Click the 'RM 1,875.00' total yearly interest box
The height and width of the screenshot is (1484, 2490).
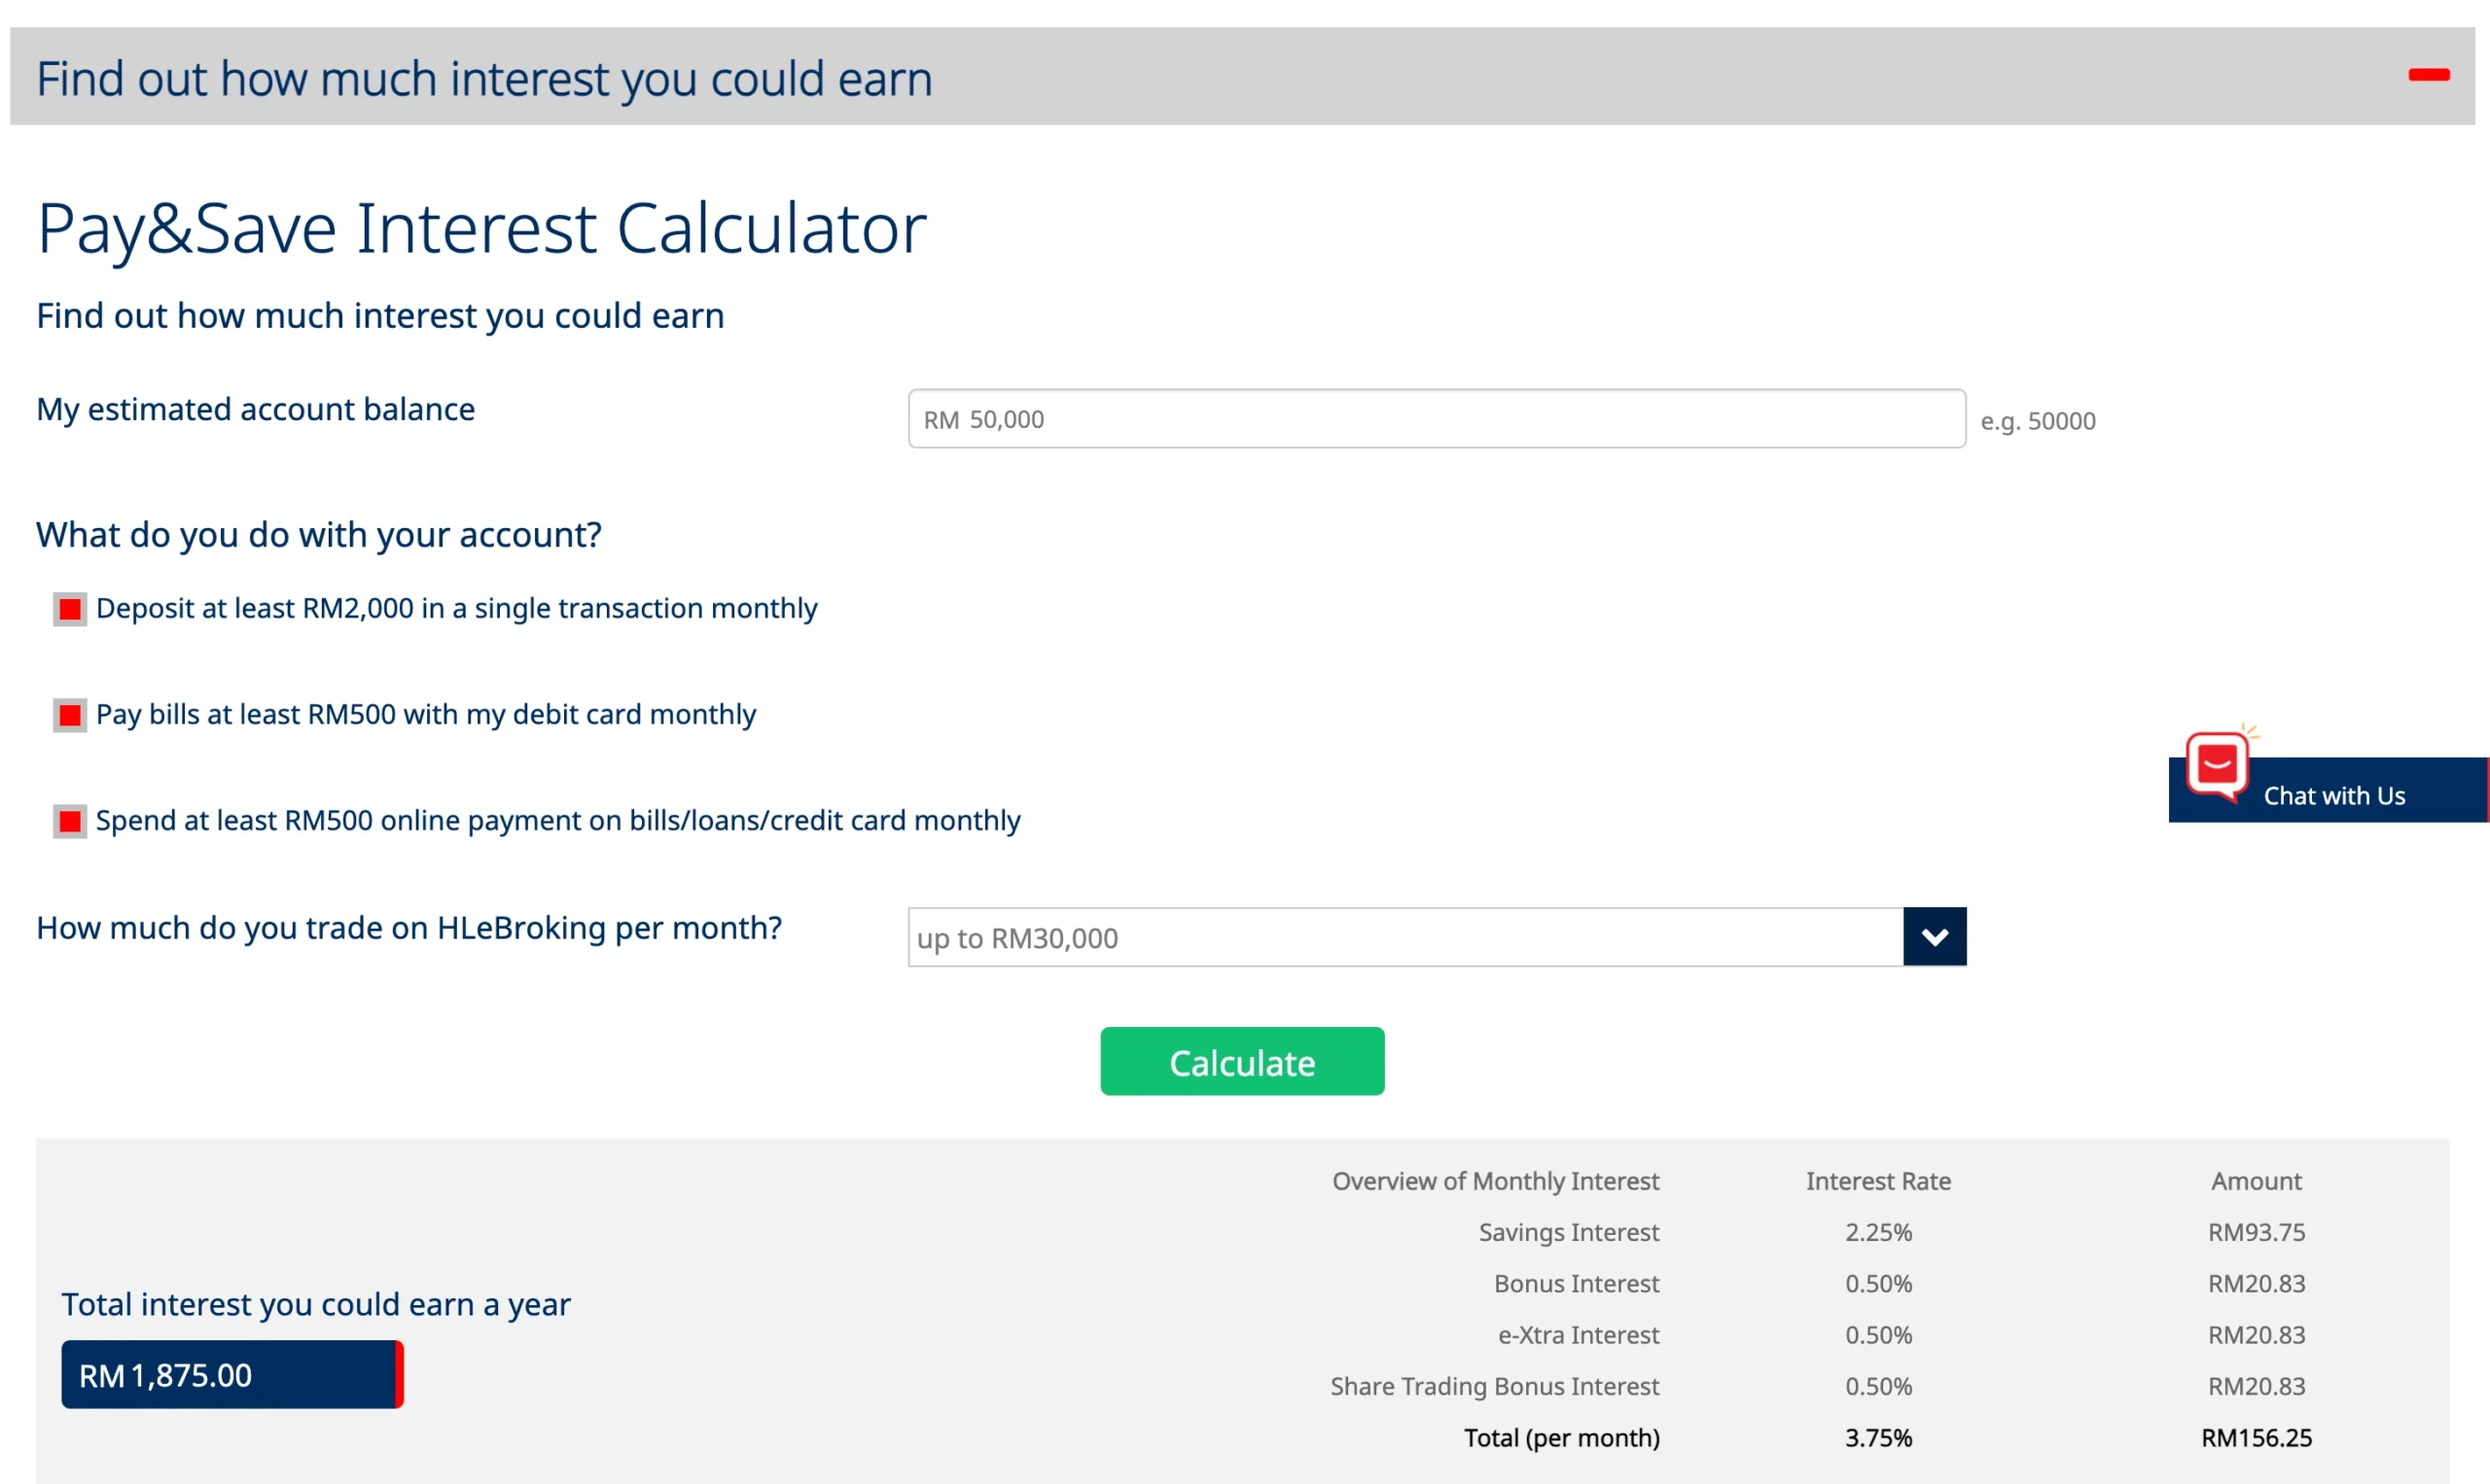pyautogui.click(x=232, y=1375)
